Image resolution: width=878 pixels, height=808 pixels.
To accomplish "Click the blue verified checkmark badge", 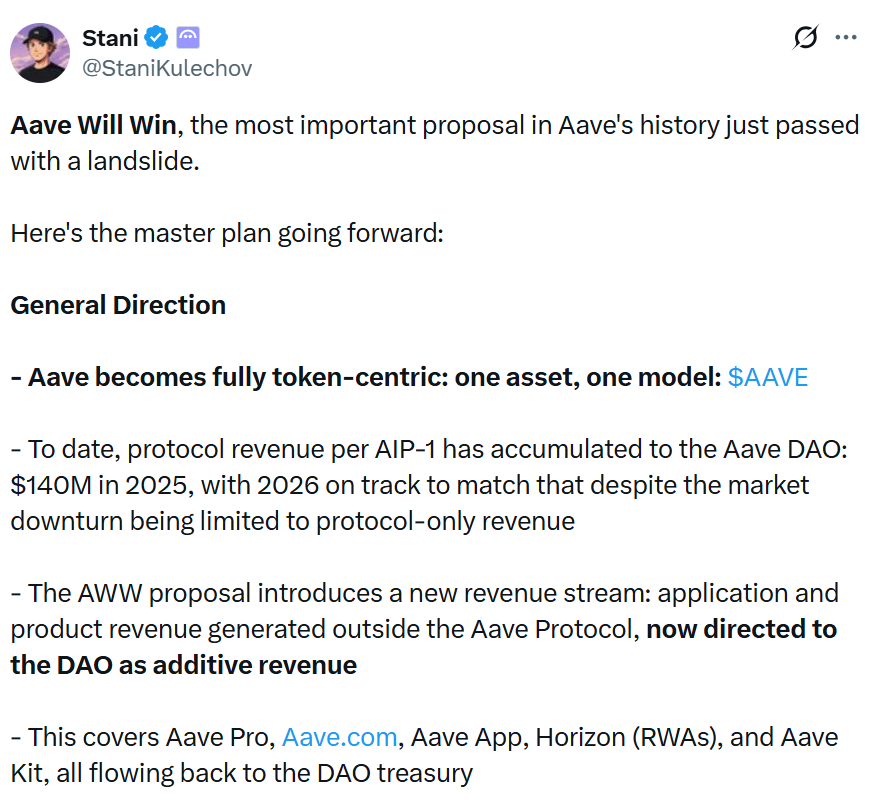I will 157,39.
